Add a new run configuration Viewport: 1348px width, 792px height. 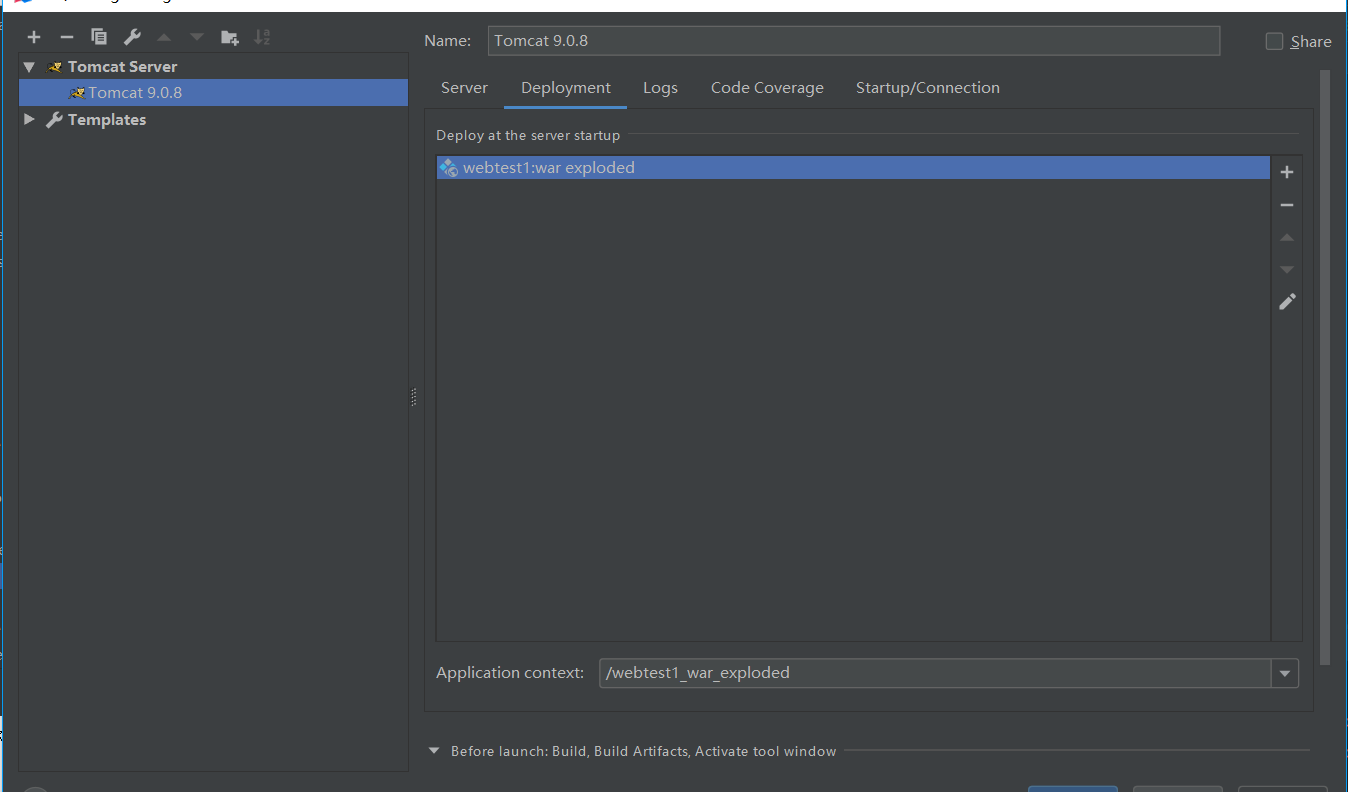[x=34, y=37]
